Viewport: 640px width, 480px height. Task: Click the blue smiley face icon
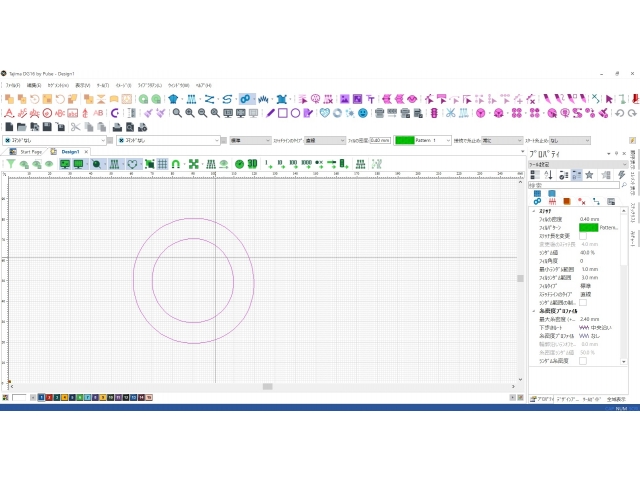[362, 113]
